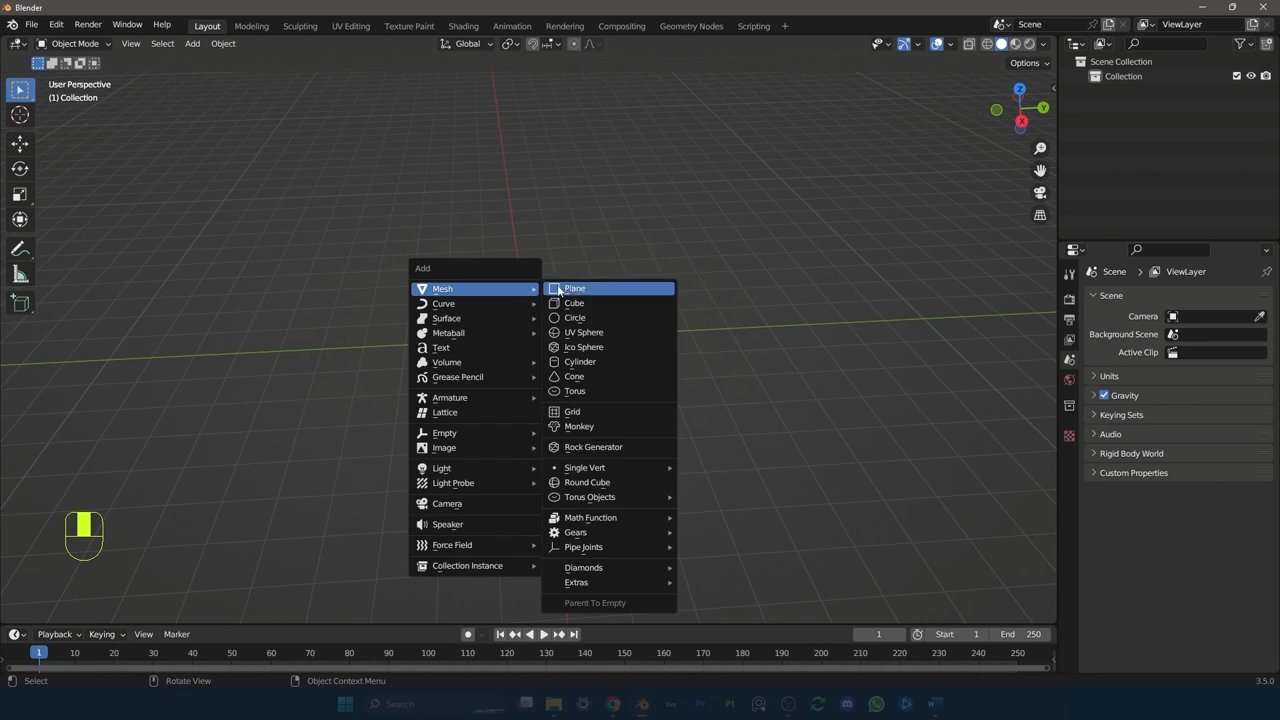Add a Monkey mesh from menu
The height and width of the screenshot is (720, 1280).
[578, 427]
